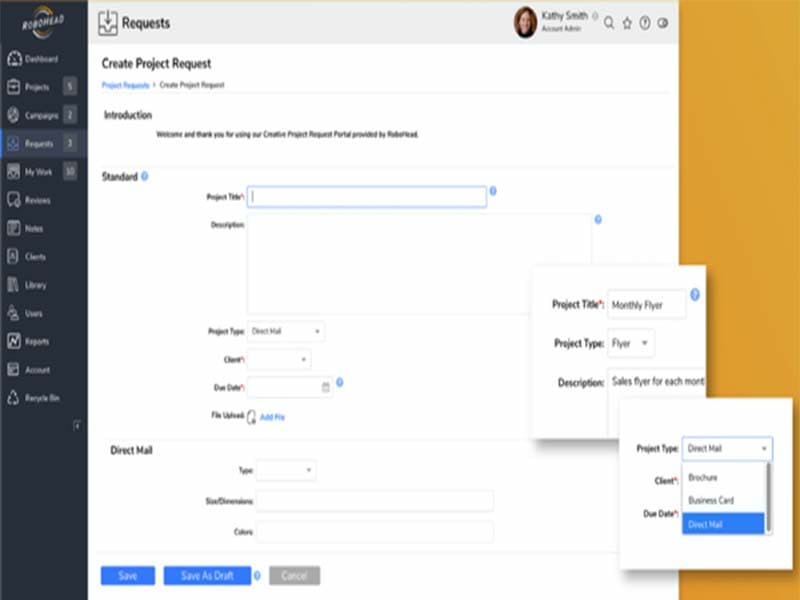Screen dimensions: 800x600
Task: Select Brochure from the dropdown list
Action: tap(703, 478)
